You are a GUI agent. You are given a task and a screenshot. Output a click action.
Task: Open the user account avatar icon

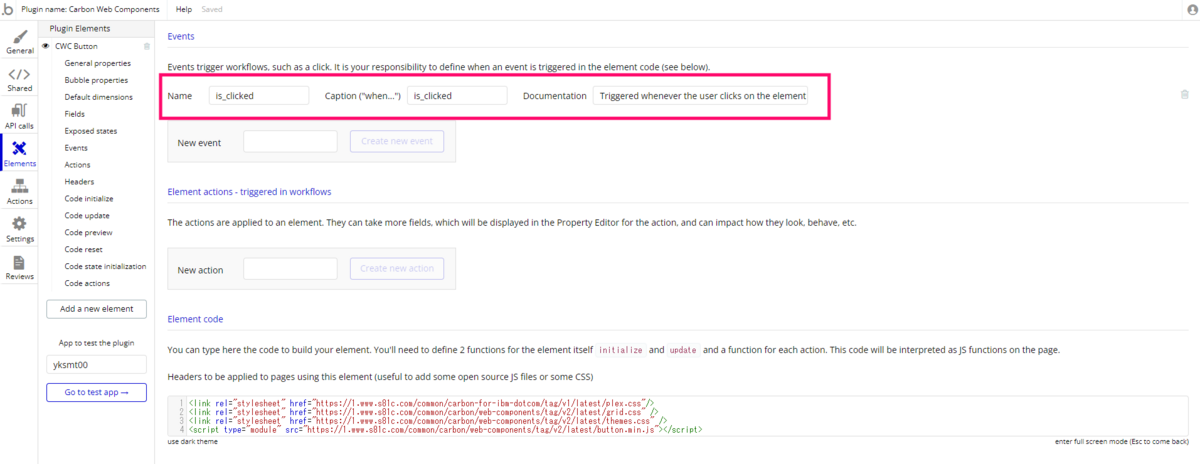point(1191,8)
